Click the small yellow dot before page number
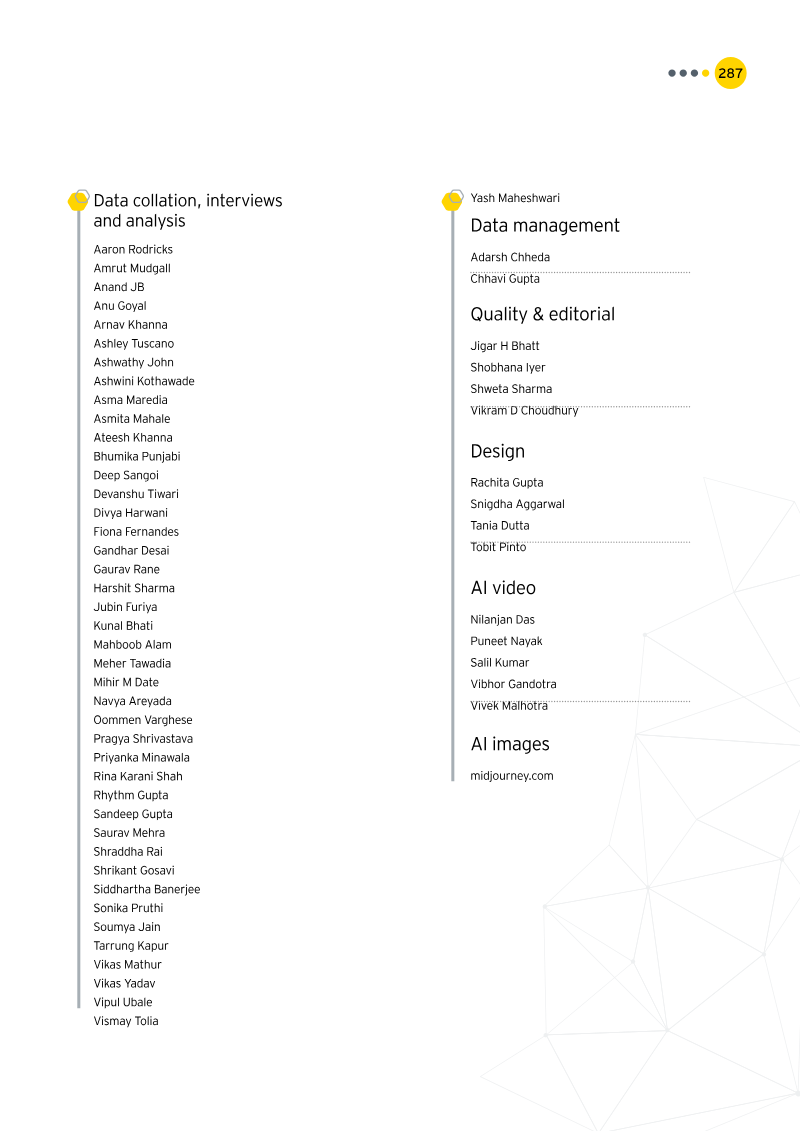Viewport: 800px width, 1131px height. pos(706,73)
